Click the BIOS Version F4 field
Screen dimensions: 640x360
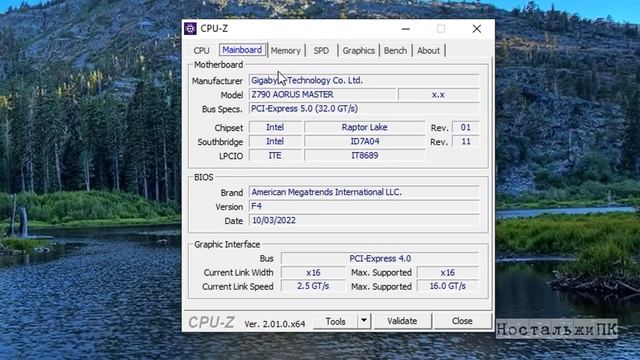pyautogui.click(x=364, y=207)
